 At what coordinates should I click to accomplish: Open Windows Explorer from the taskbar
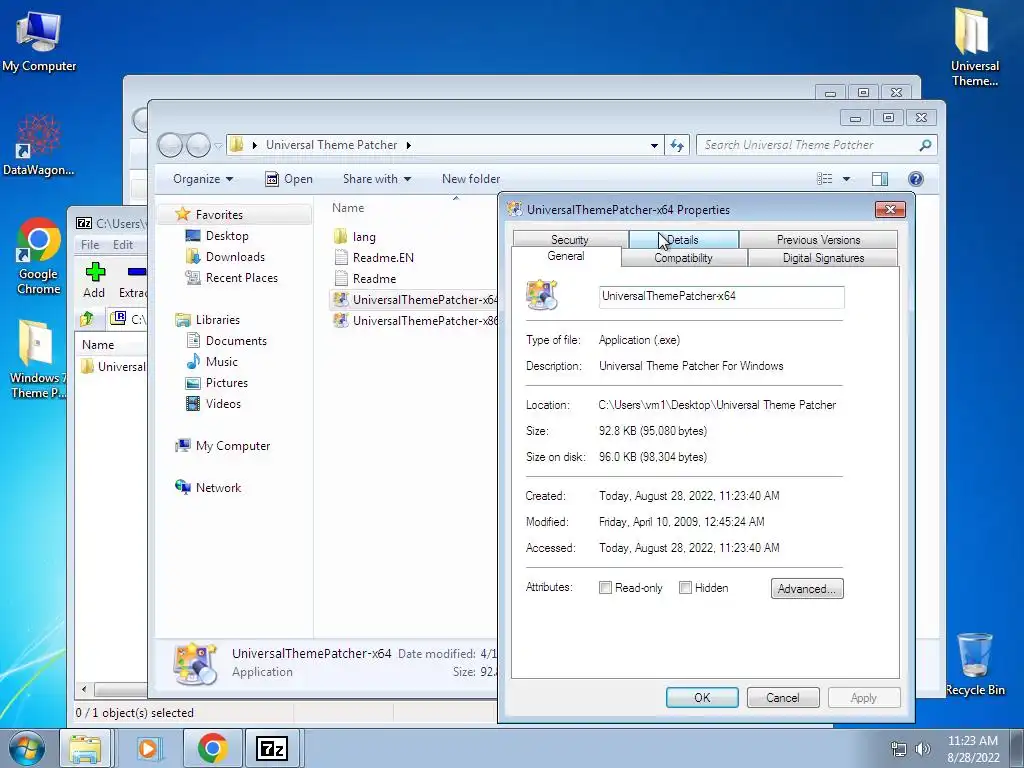pyautogui.click(x=86, y=748)
